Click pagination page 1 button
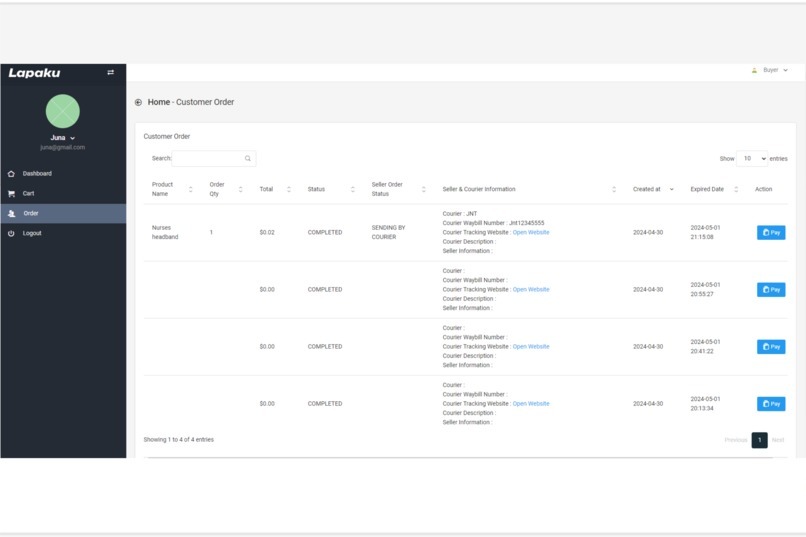This screenshot has width=806, height=537. 759,440
